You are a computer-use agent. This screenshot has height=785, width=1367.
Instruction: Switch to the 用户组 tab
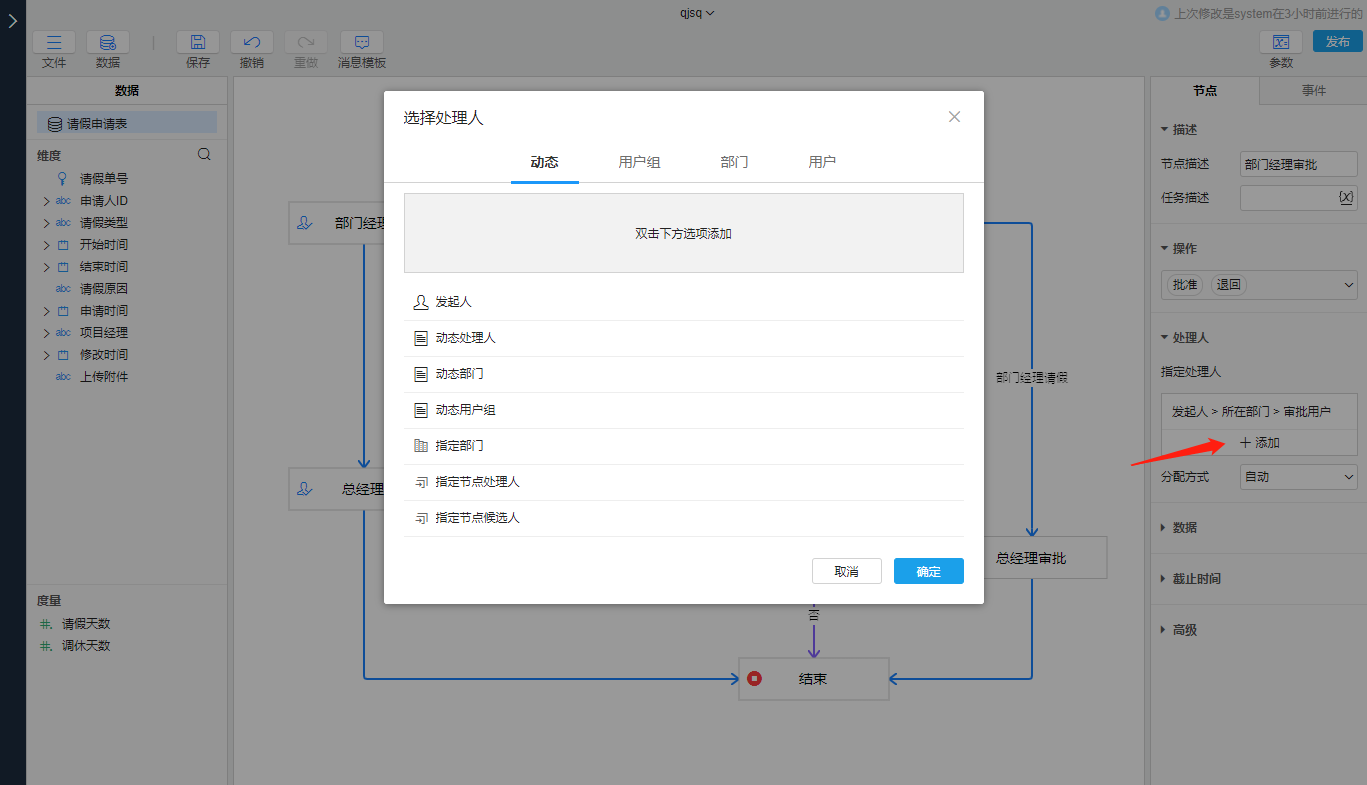coord(639,162)
